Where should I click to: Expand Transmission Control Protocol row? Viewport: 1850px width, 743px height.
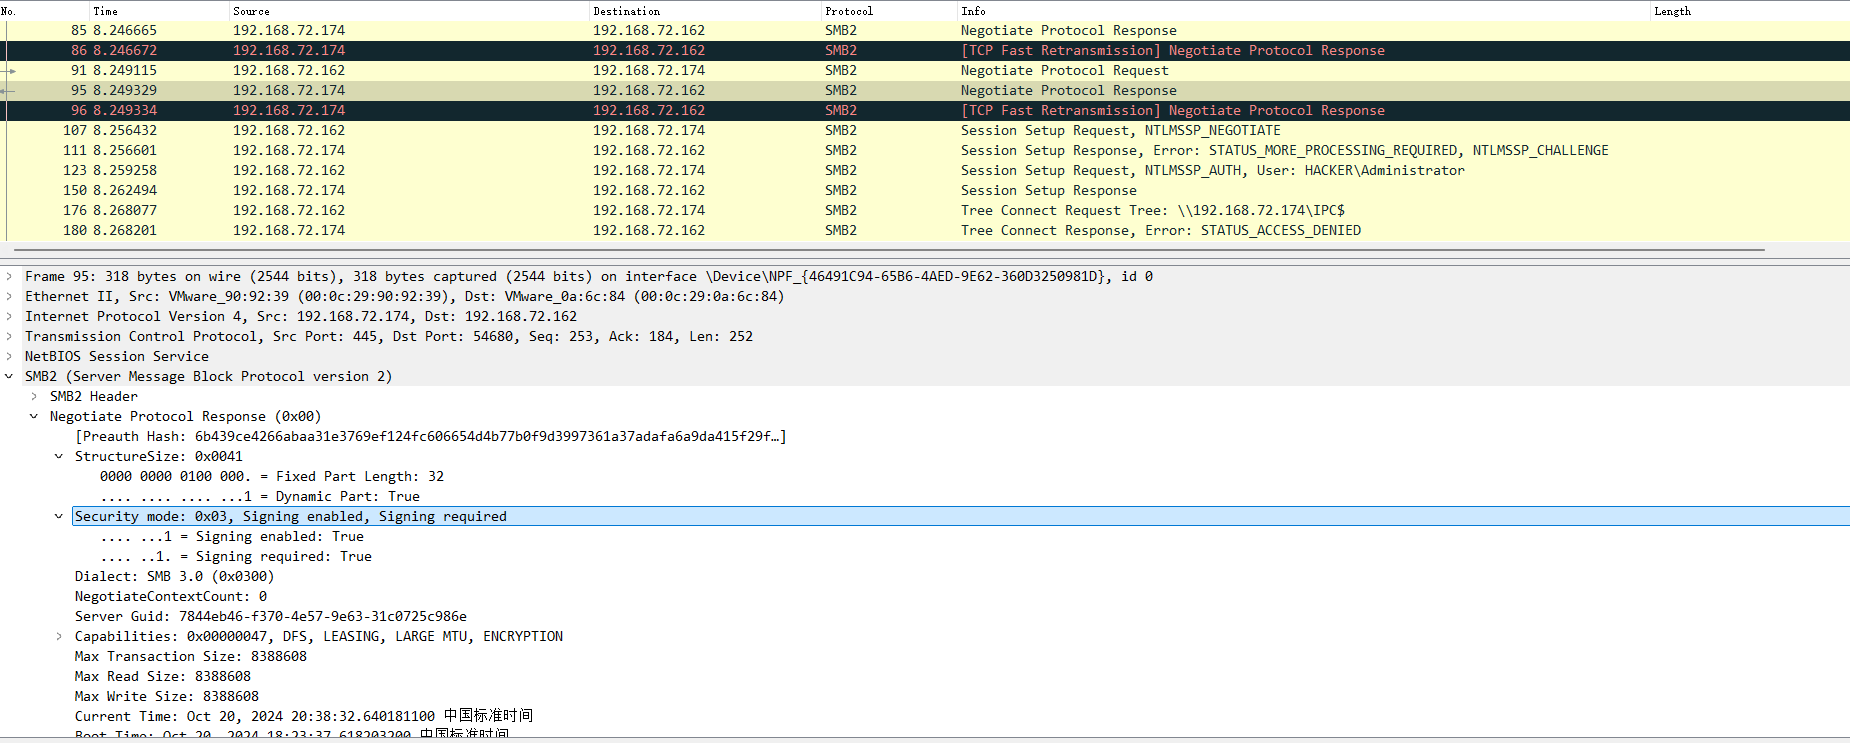click(9, 337)
